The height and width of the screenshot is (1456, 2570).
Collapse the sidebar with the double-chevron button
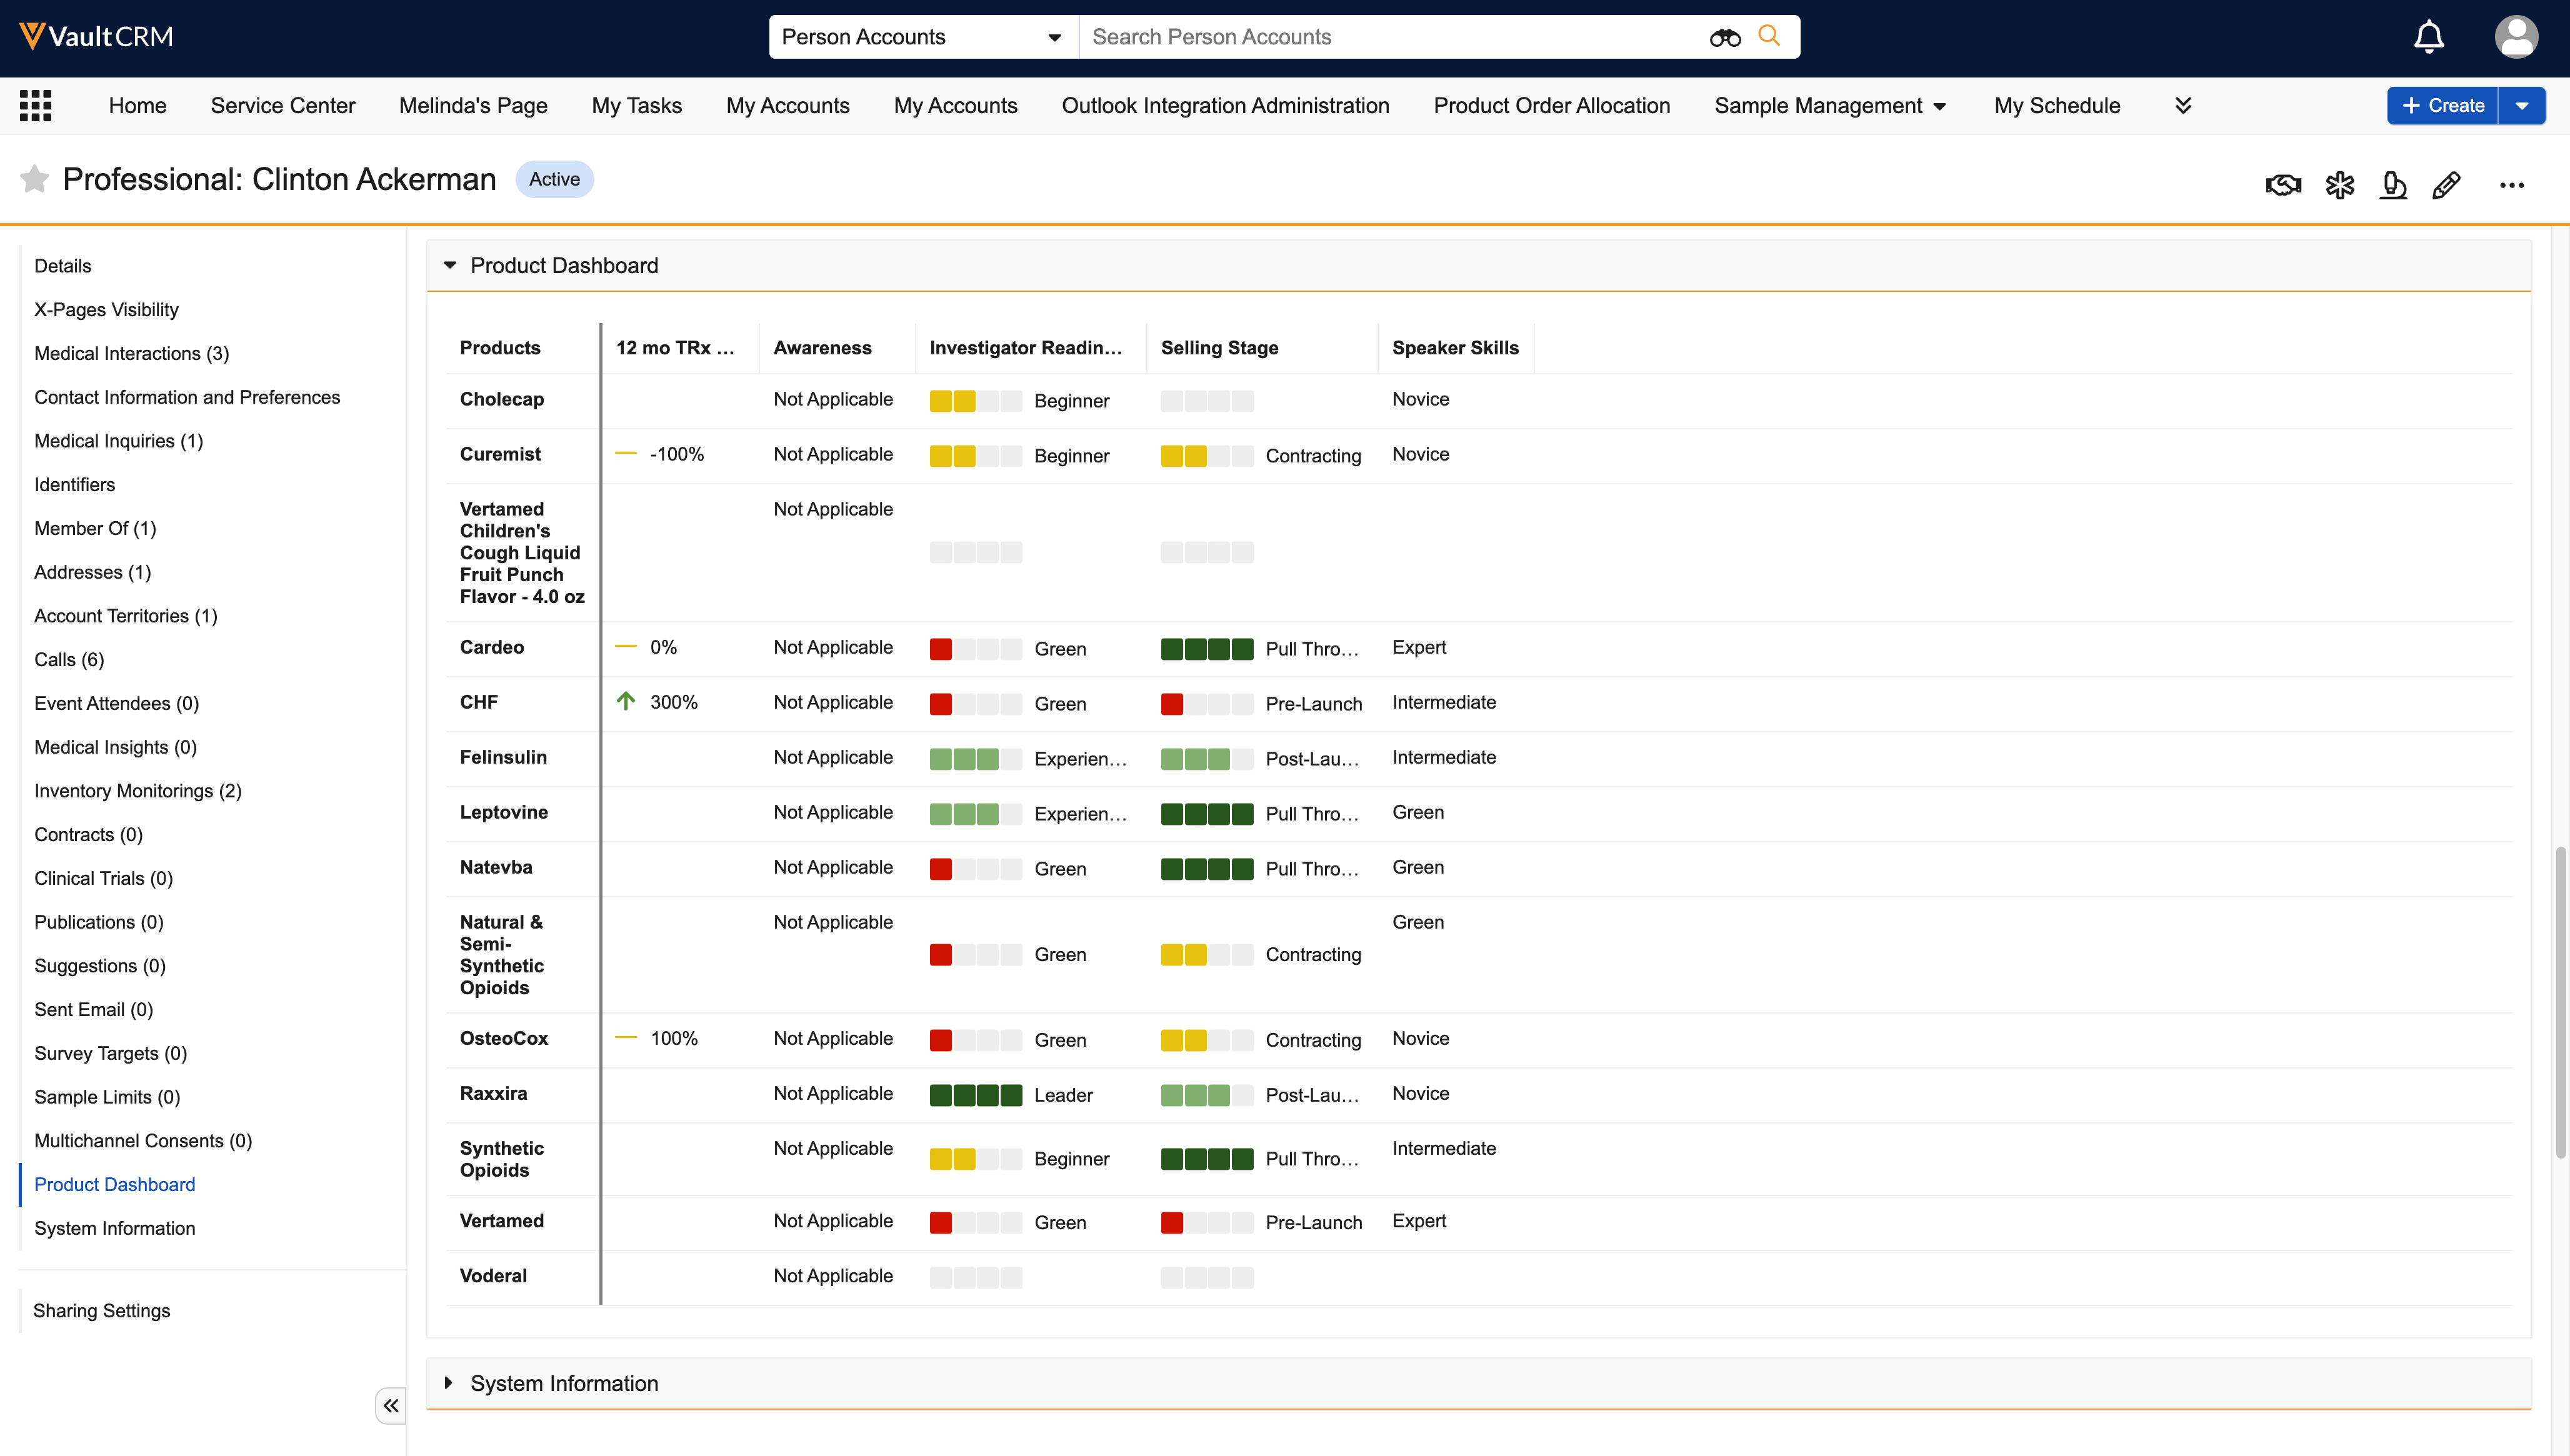390,1405
